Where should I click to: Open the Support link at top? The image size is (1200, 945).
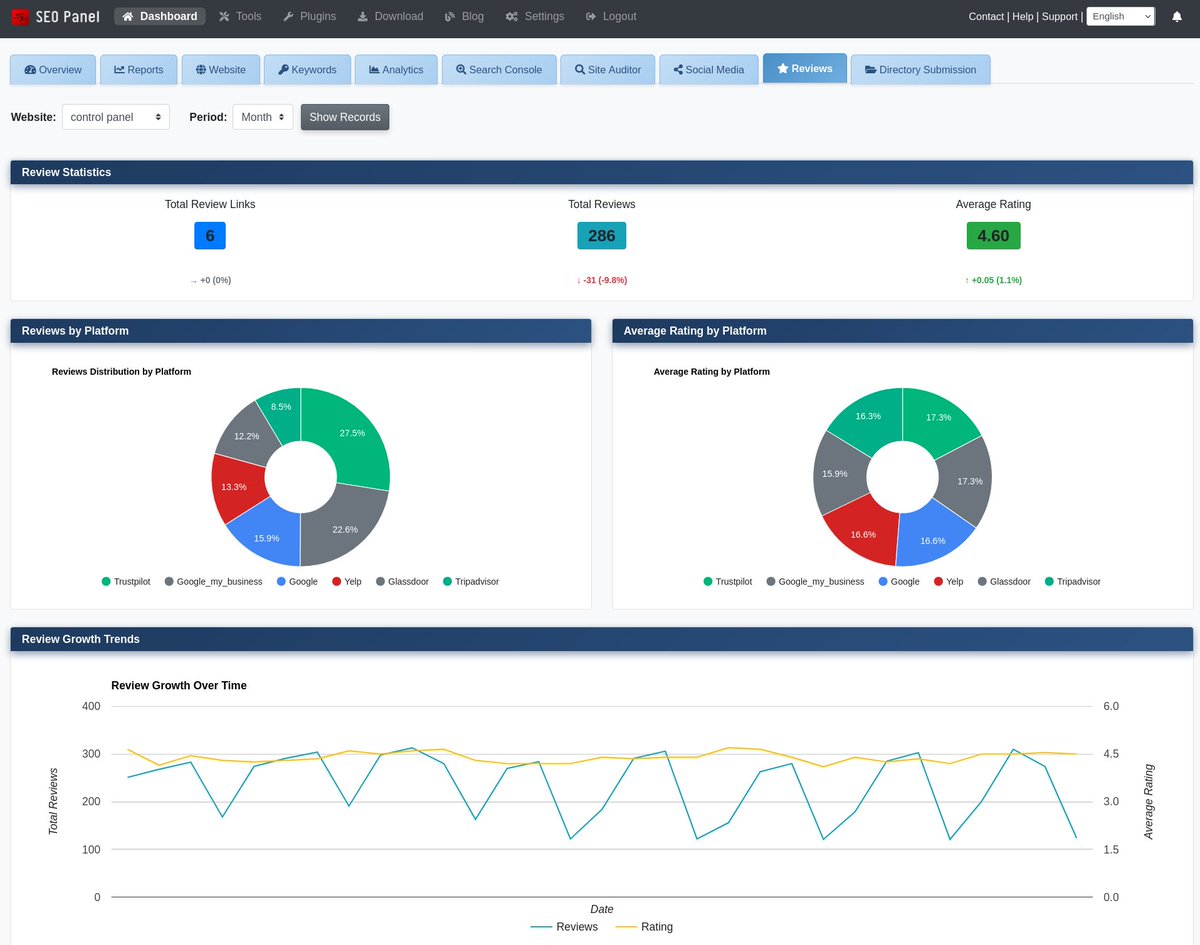(1060, 16)
